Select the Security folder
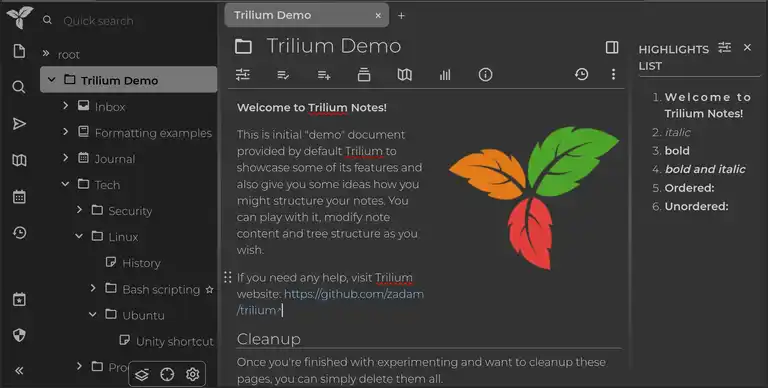This screenshot has height=388, width=768. (x=130, y=211)
